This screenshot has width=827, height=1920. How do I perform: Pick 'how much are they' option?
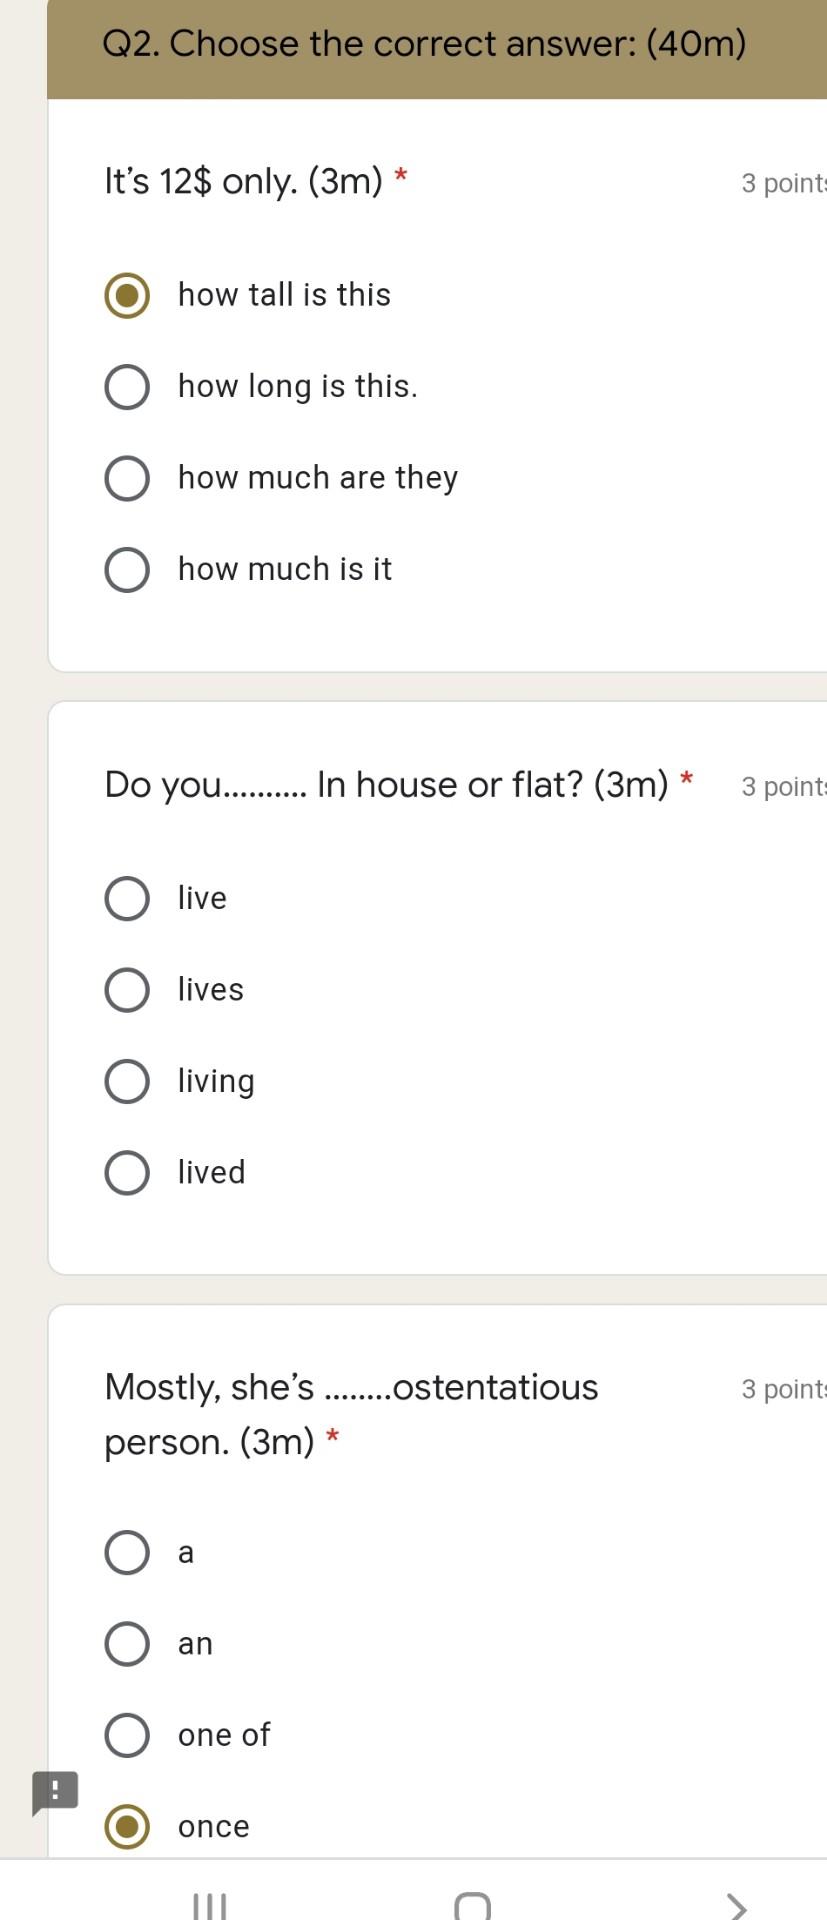(x=127, y=478)
